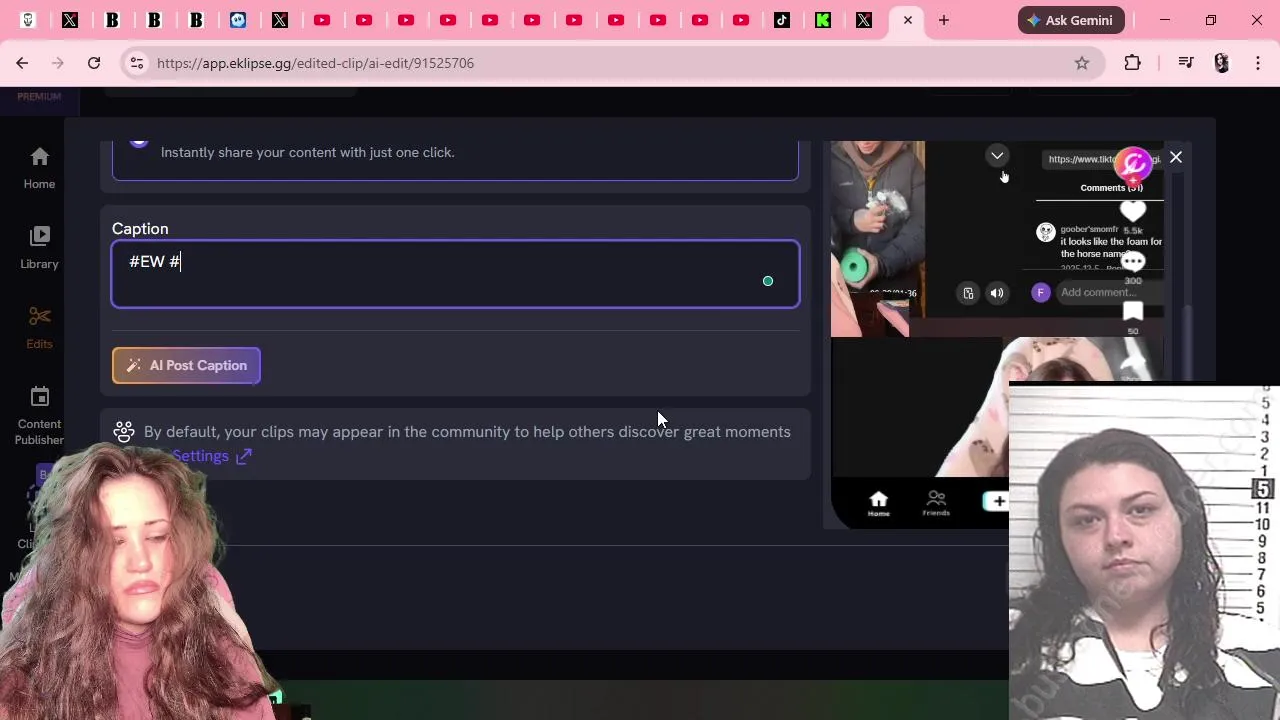Click the community people icon
This screenshot has width=1280, height=720.
(x=124, y=432)
